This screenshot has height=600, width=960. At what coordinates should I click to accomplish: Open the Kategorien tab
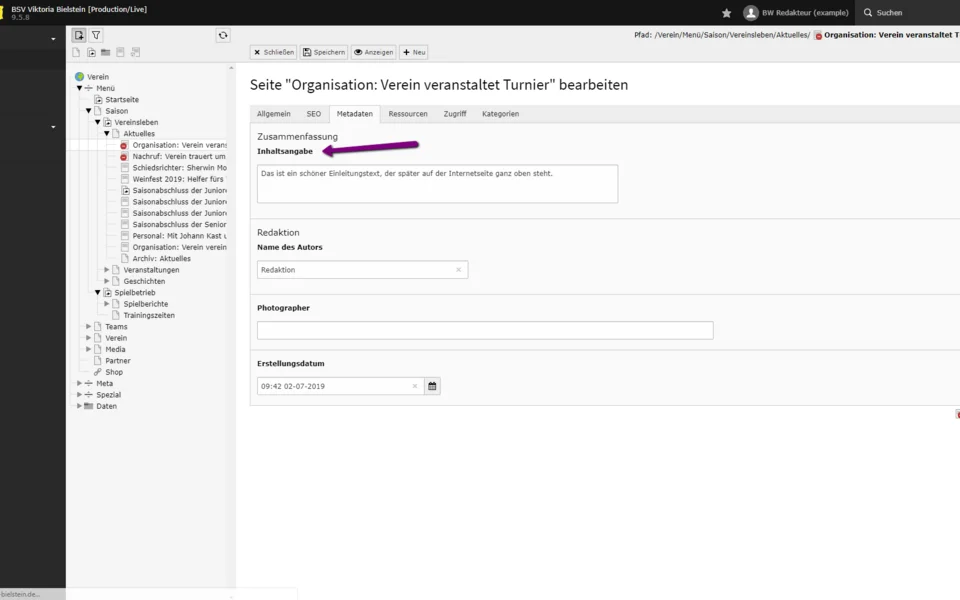click(500, 114)
